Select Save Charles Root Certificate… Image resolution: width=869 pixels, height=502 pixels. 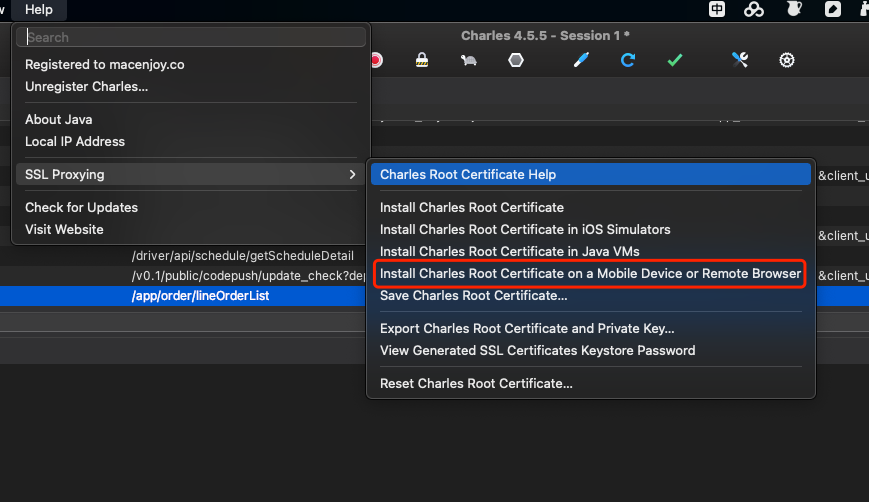[474, 295]
